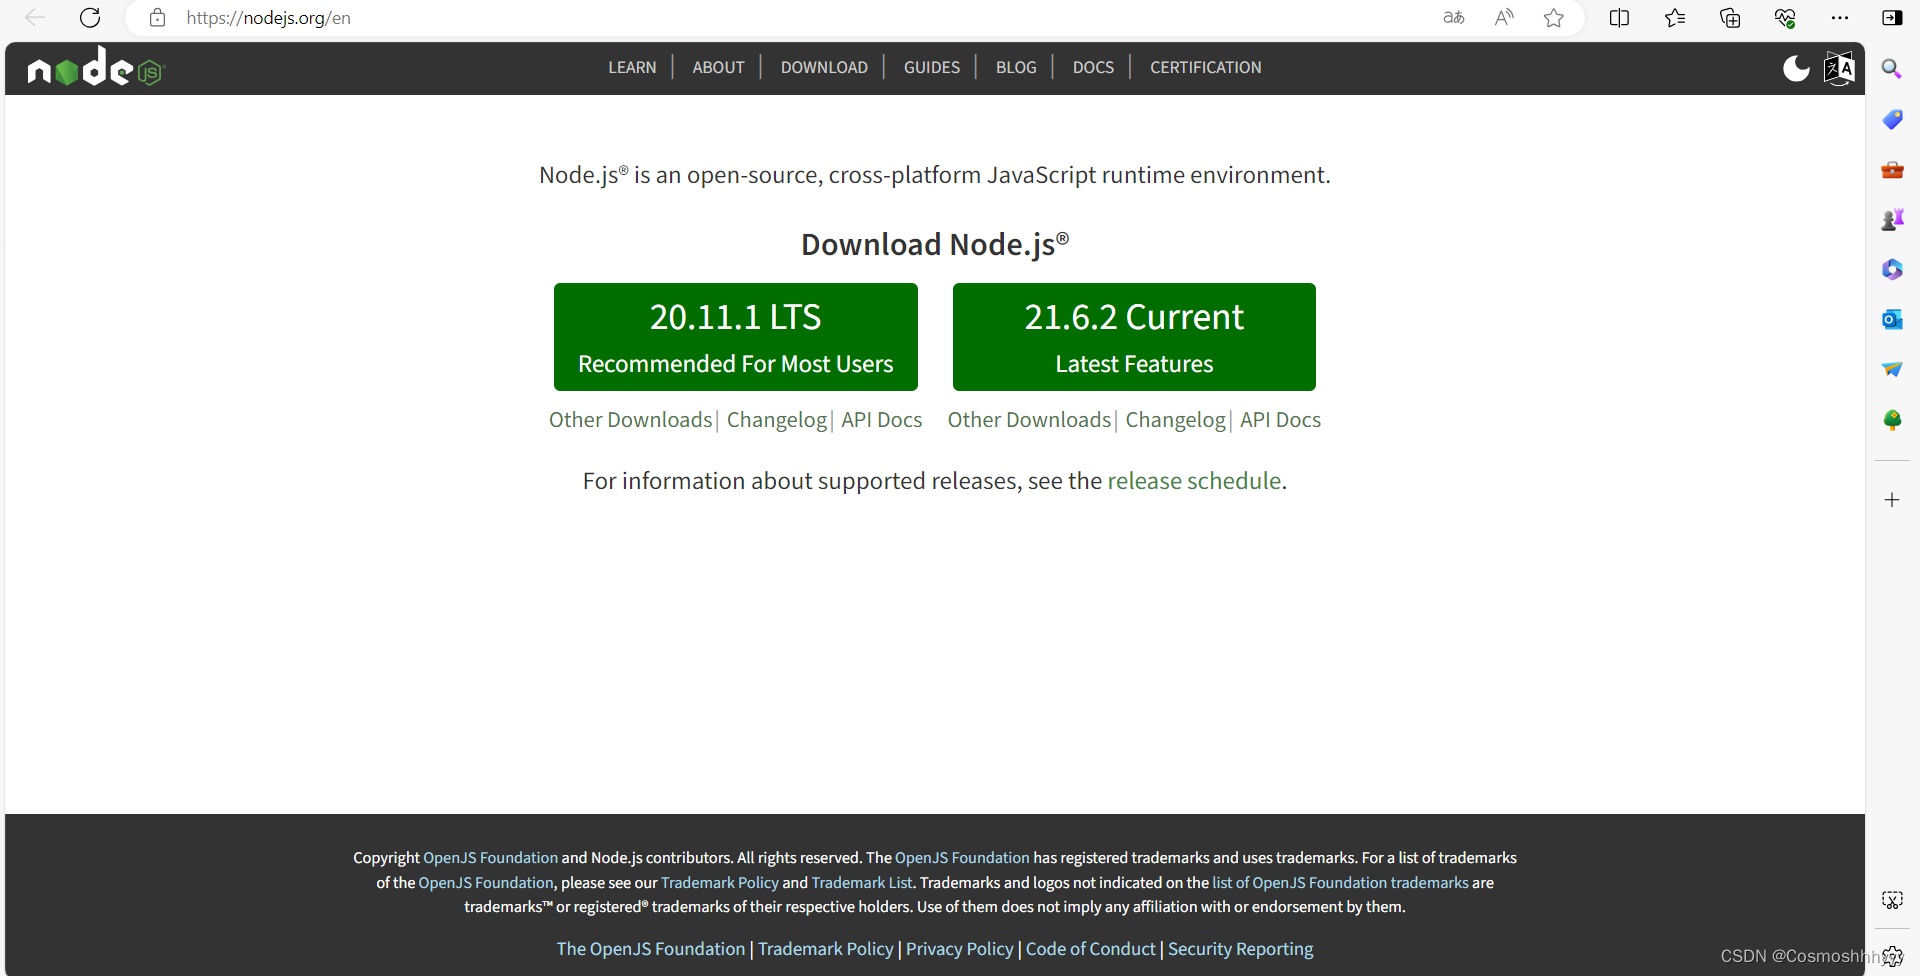Open the Favorites list icon
The height and width of the screenshot is (976, 1920).
click(x=1675, y=18)
